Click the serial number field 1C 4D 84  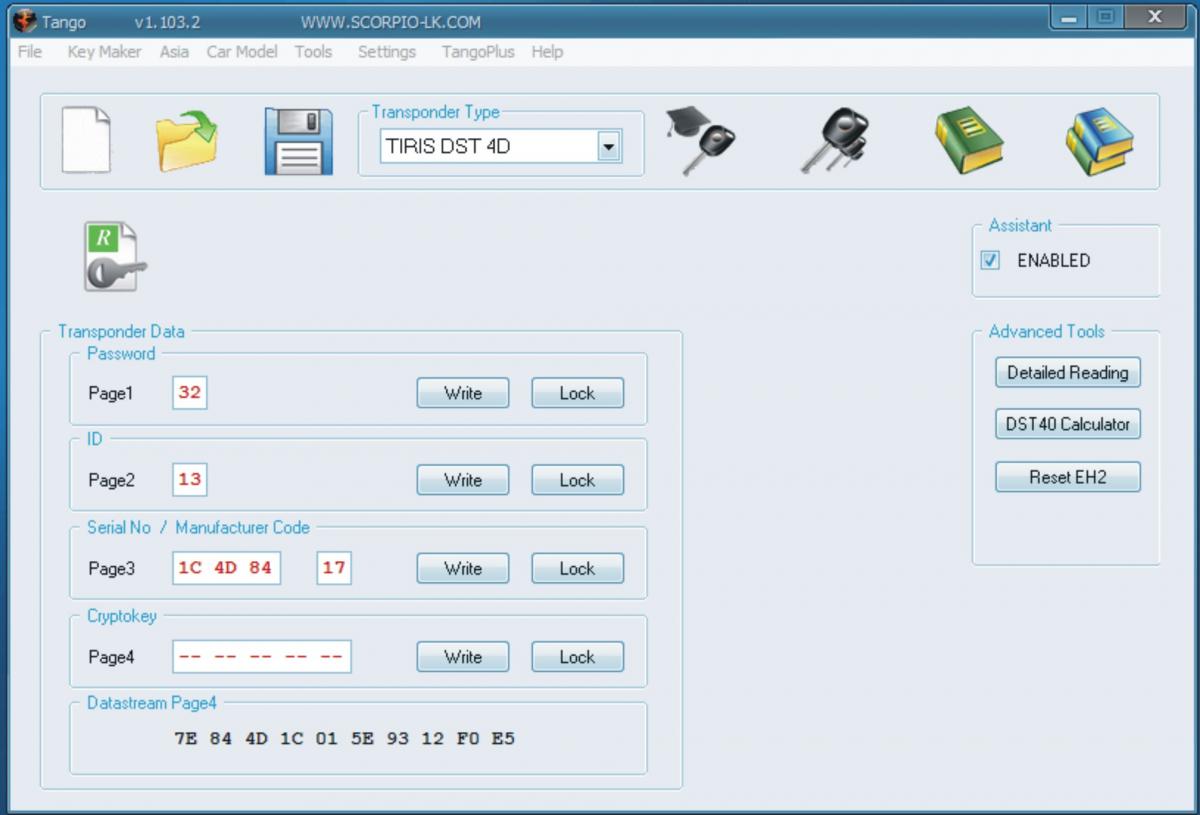[226, 568]
